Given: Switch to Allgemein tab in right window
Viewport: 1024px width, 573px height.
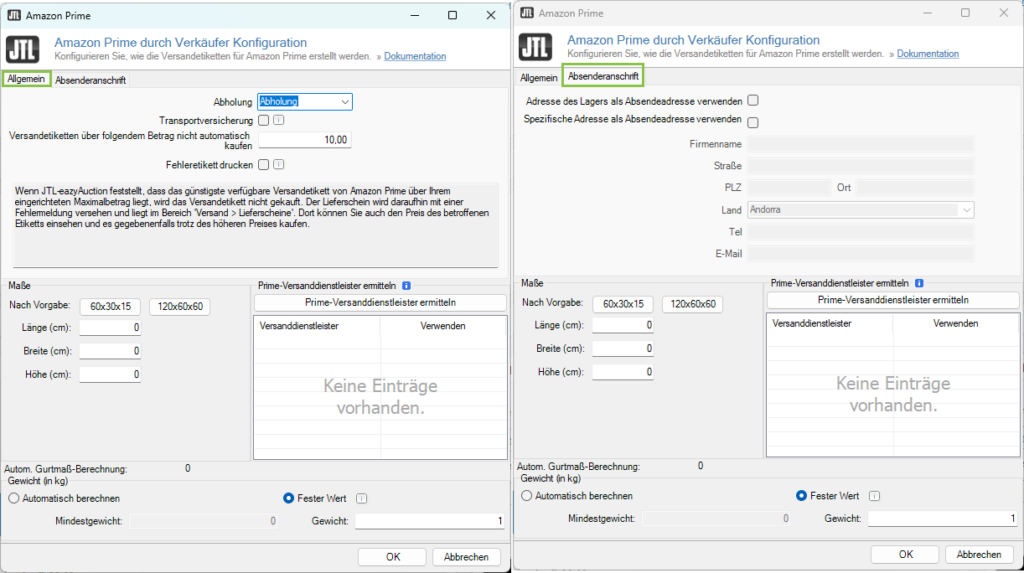Looking at the screenshot, I should [x=539, y=78].
